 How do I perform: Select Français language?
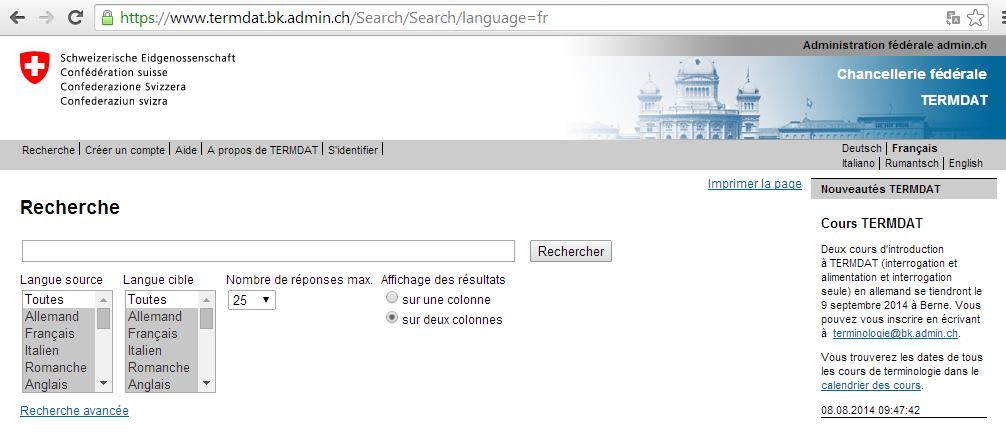point(914,148)
